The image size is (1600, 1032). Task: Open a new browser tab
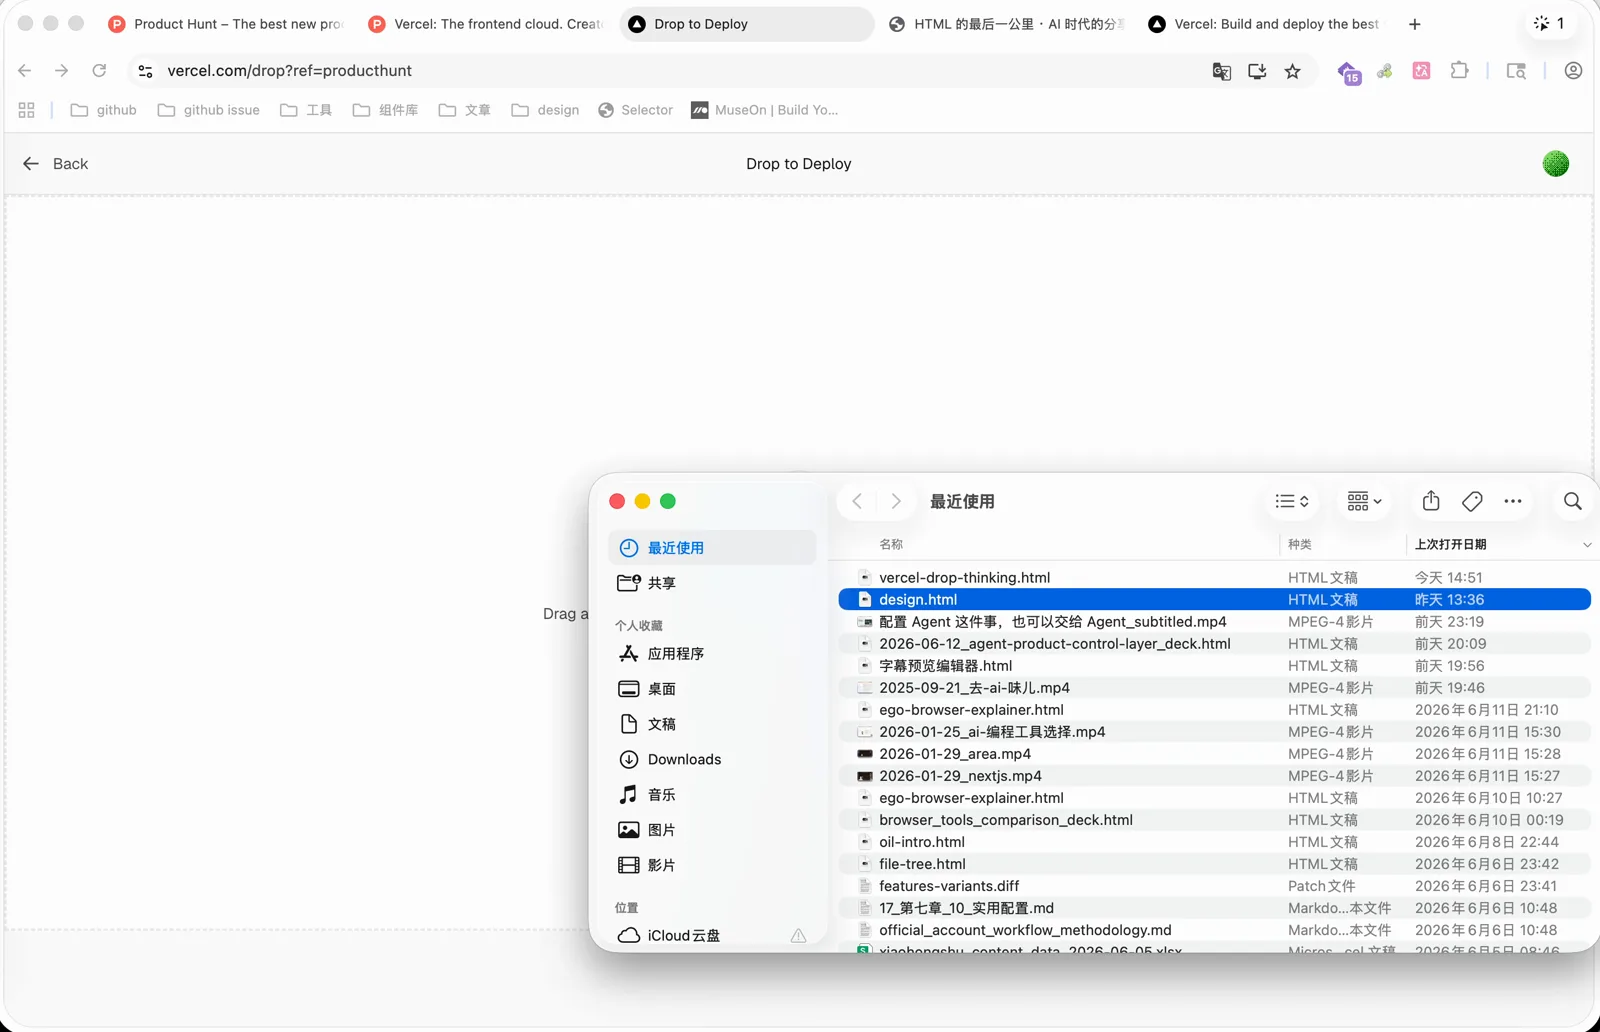click(1414, 24)
